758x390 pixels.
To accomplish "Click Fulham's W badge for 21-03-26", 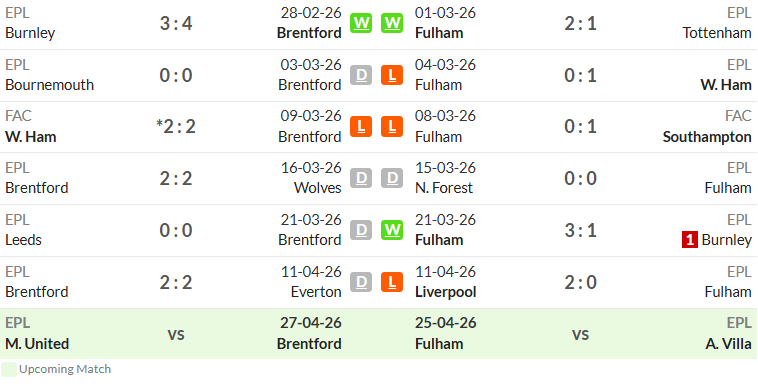I will click(x=392, y=230).
